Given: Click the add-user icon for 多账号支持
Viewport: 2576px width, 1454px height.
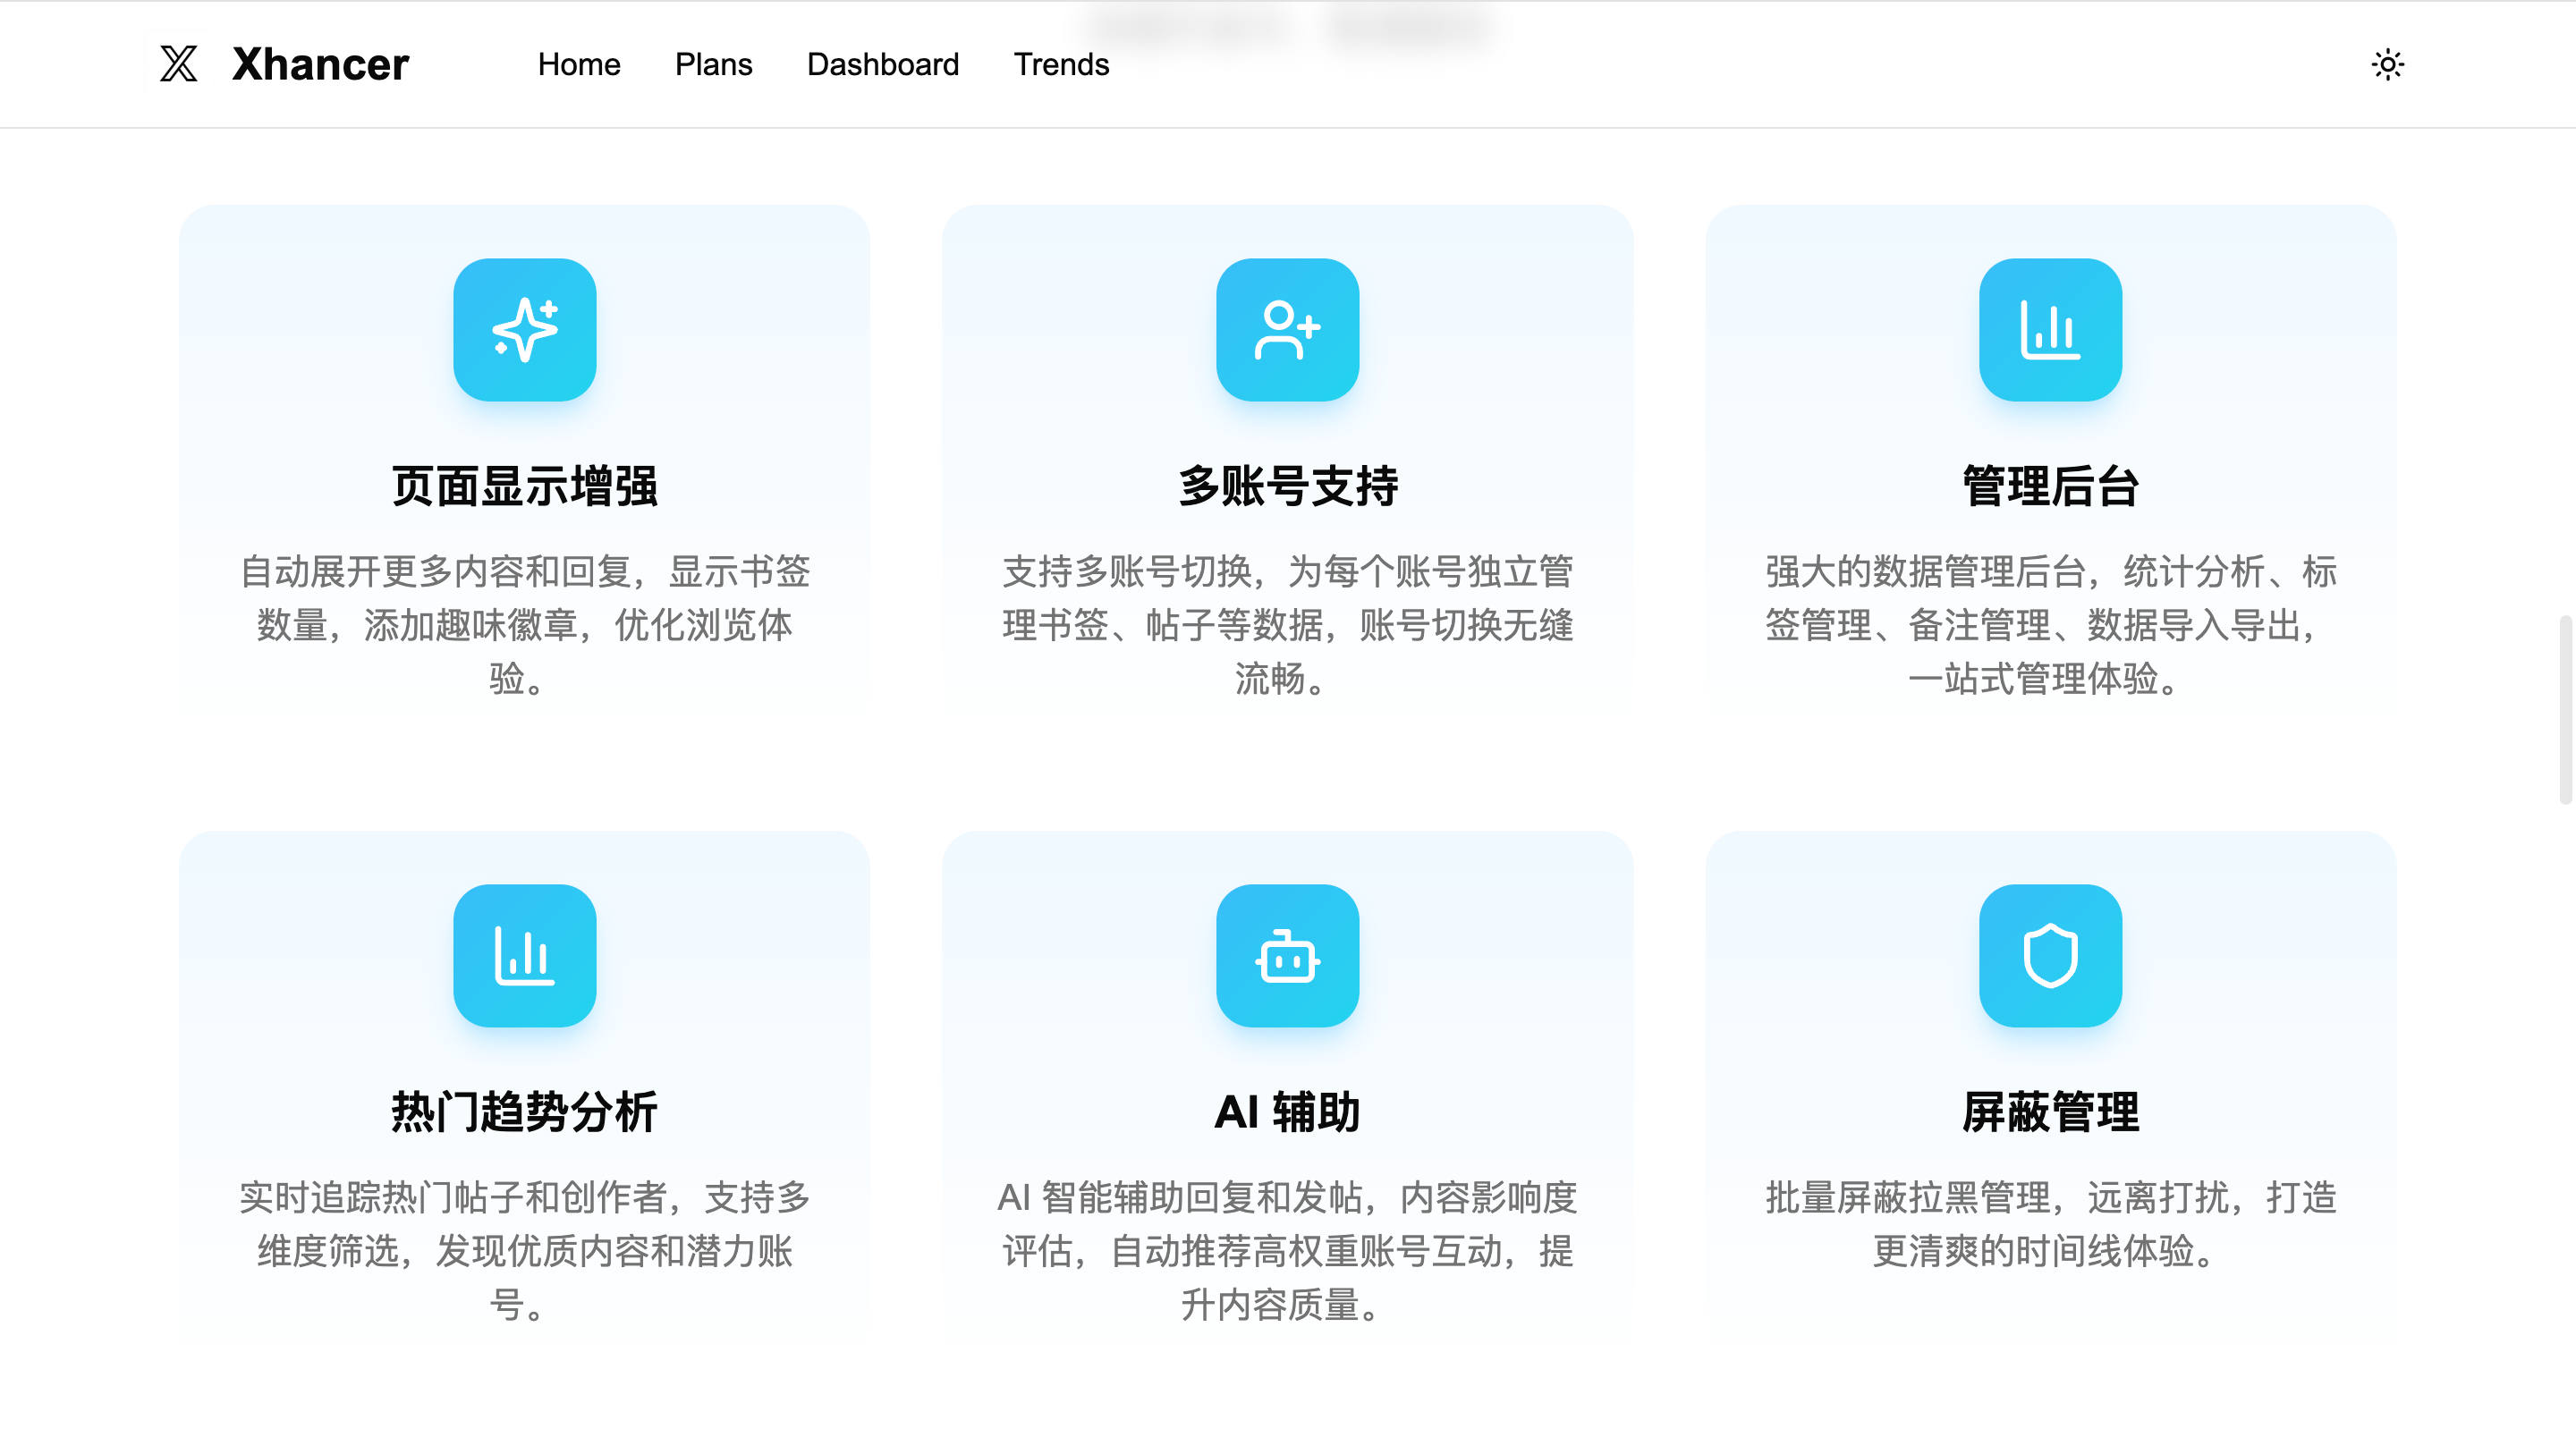Looking at the screenshot, I should [1287, 330].
